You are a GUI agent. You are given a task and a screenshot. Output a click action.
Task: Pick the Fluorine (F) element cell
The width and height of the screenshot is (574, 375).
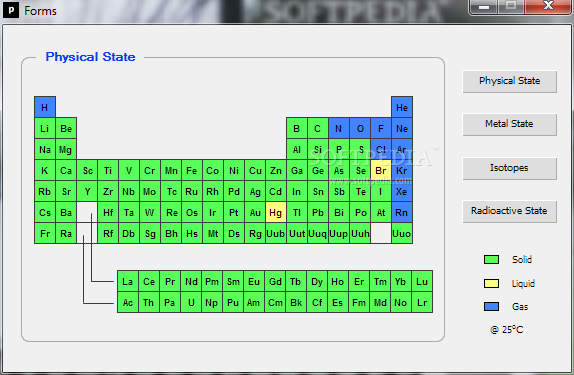pyautogui.click(x=381, y=128)
